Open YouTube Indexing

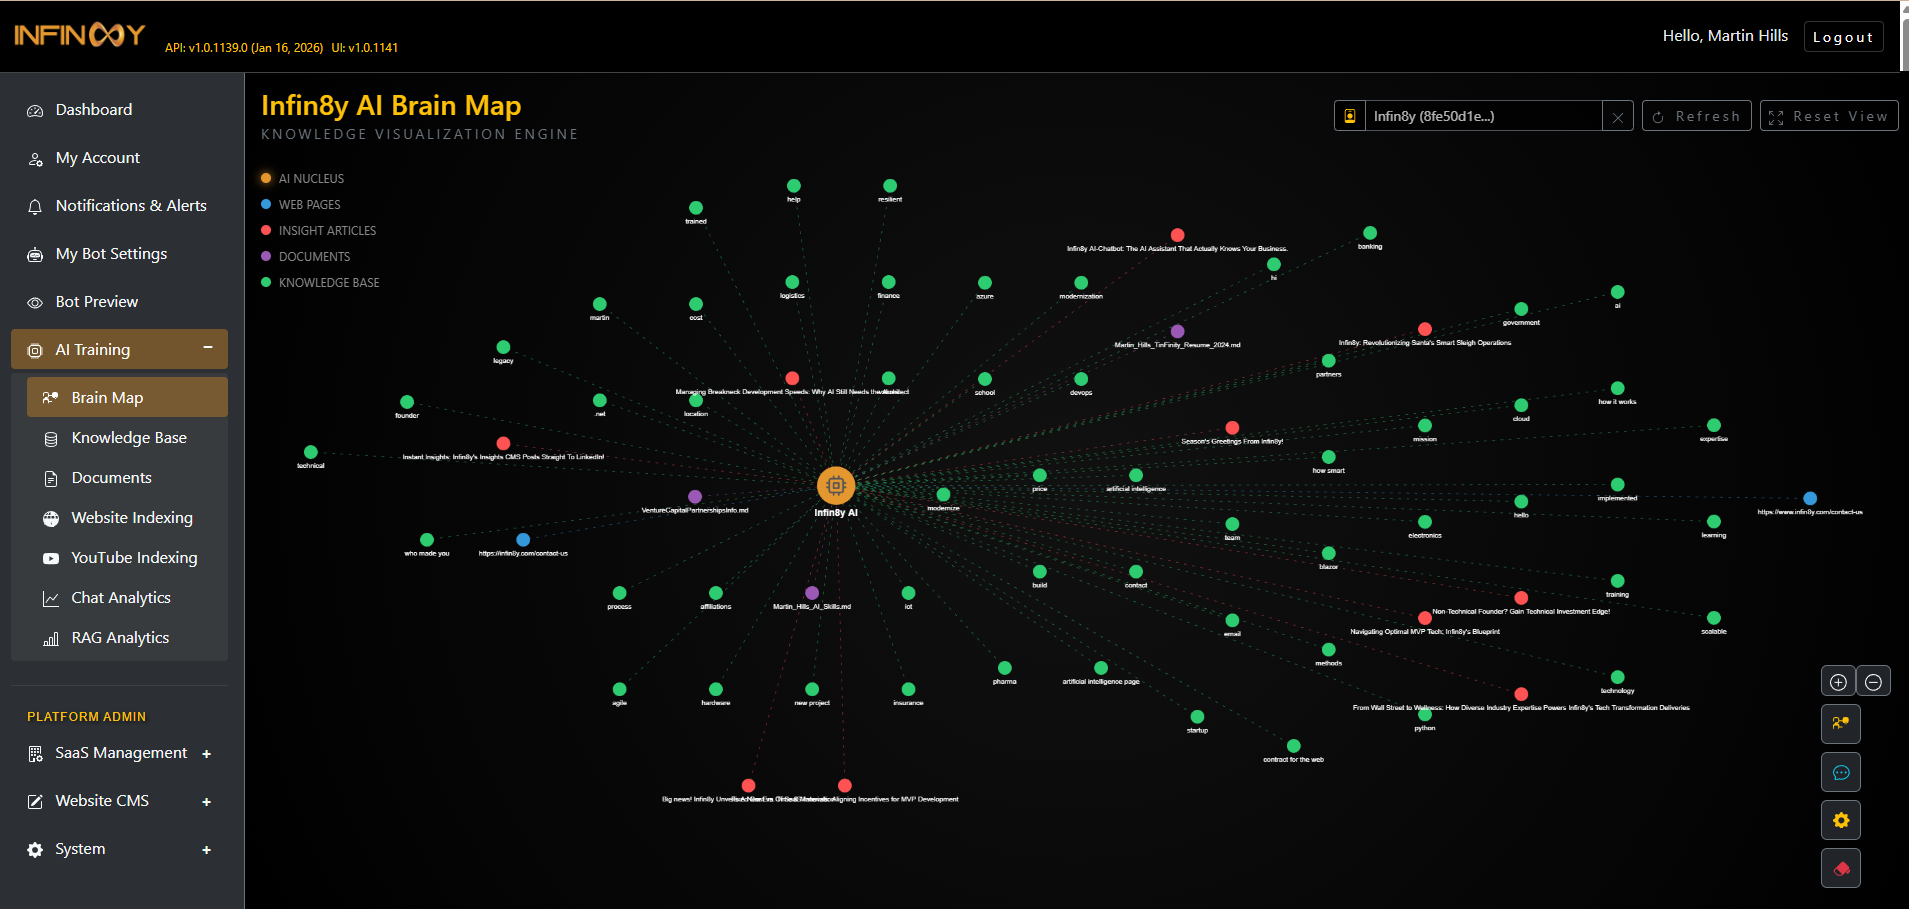pos(127,558)
